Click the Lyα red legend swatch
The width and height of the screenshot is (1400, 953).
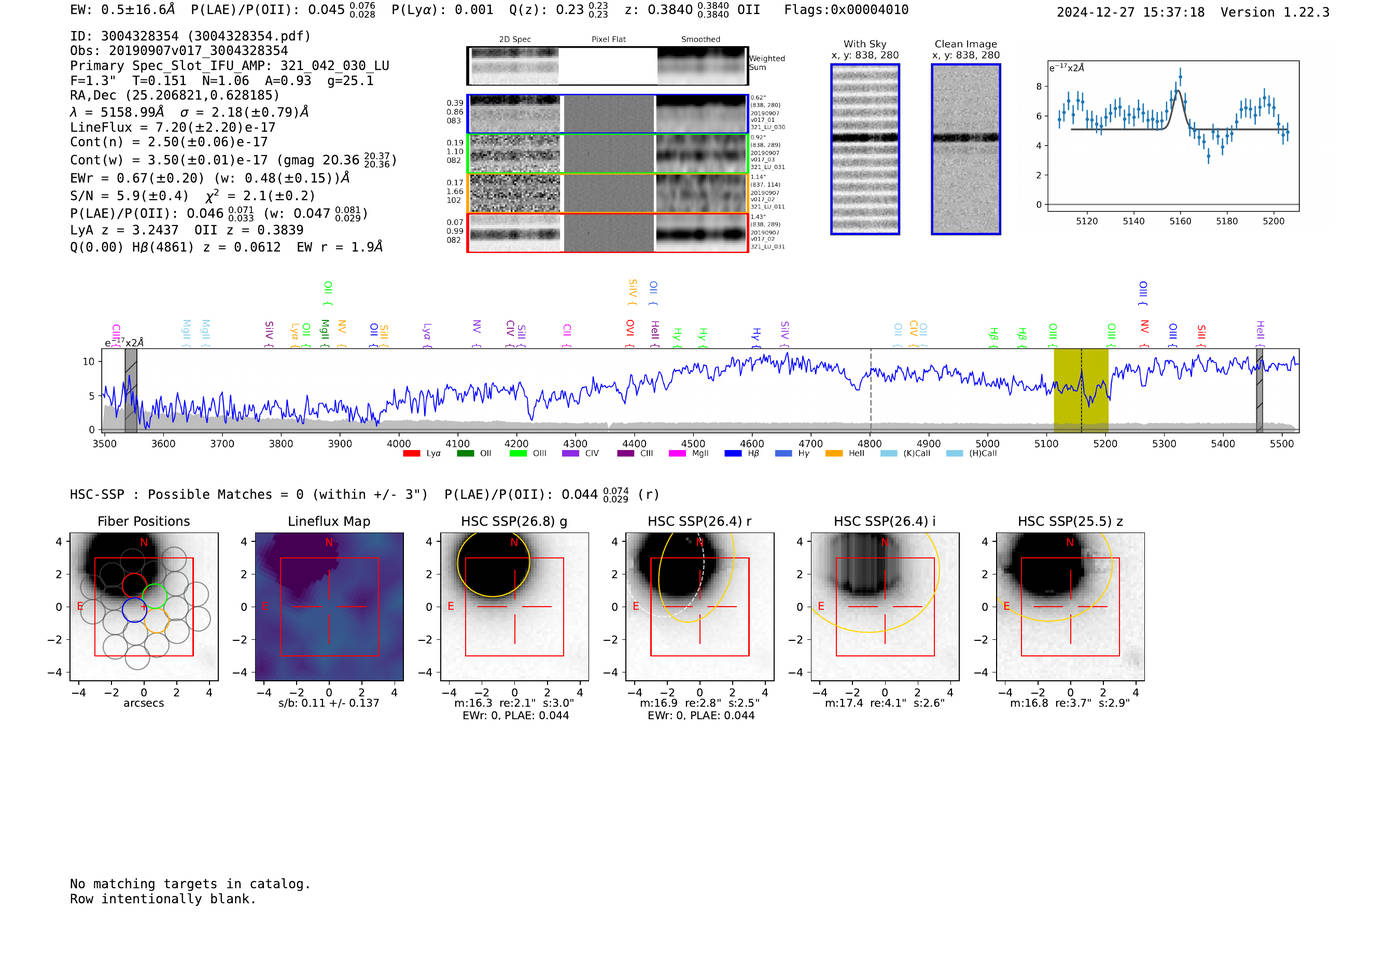(x=411, y=454)
